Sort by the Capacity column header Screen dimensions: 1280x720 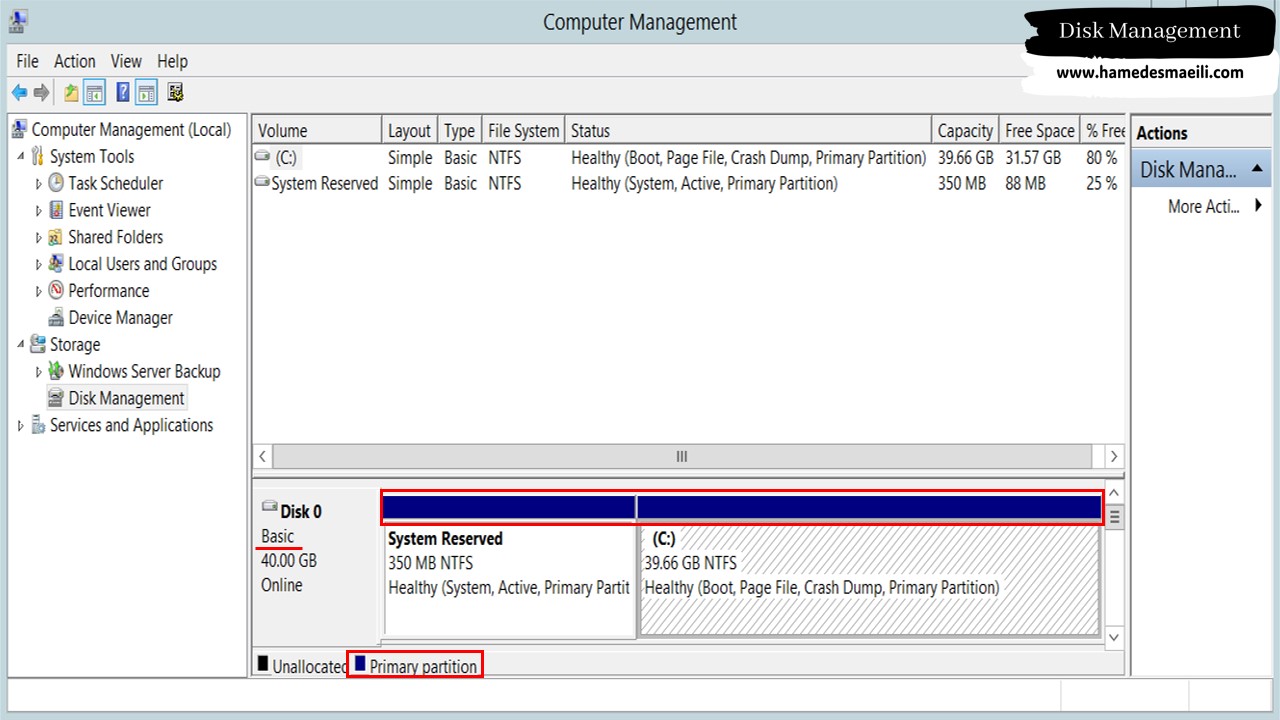[x=965, y=131]
